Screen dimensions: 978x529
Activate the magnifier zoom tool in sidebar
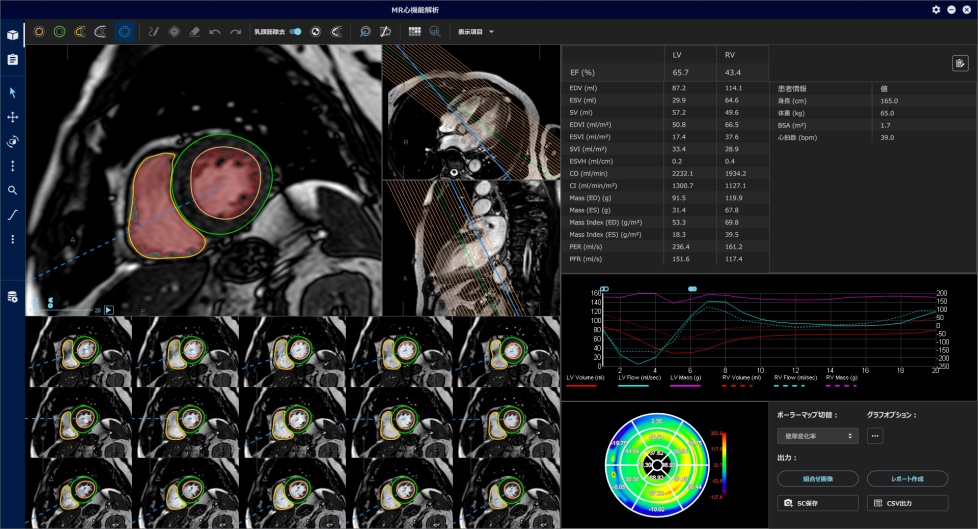coord(13,190)
